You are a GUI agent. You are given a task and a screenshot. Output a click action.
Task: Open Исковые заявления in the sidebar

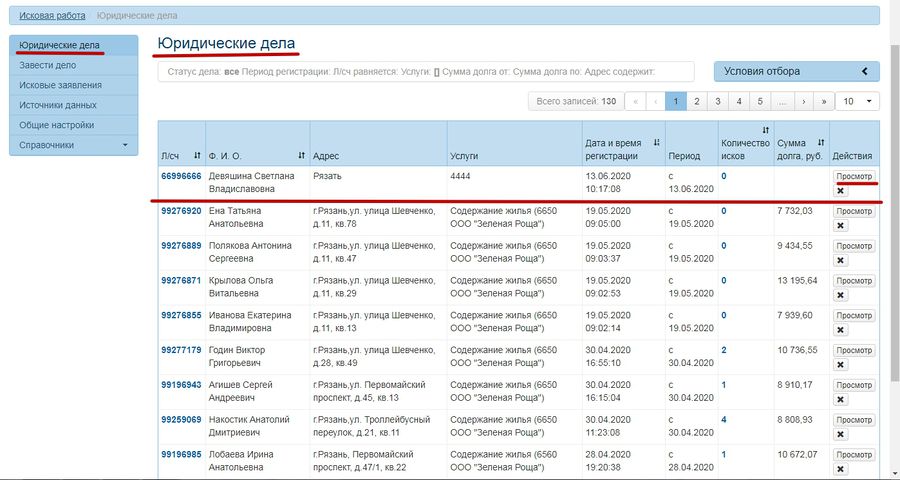click(x=73, y=85)
